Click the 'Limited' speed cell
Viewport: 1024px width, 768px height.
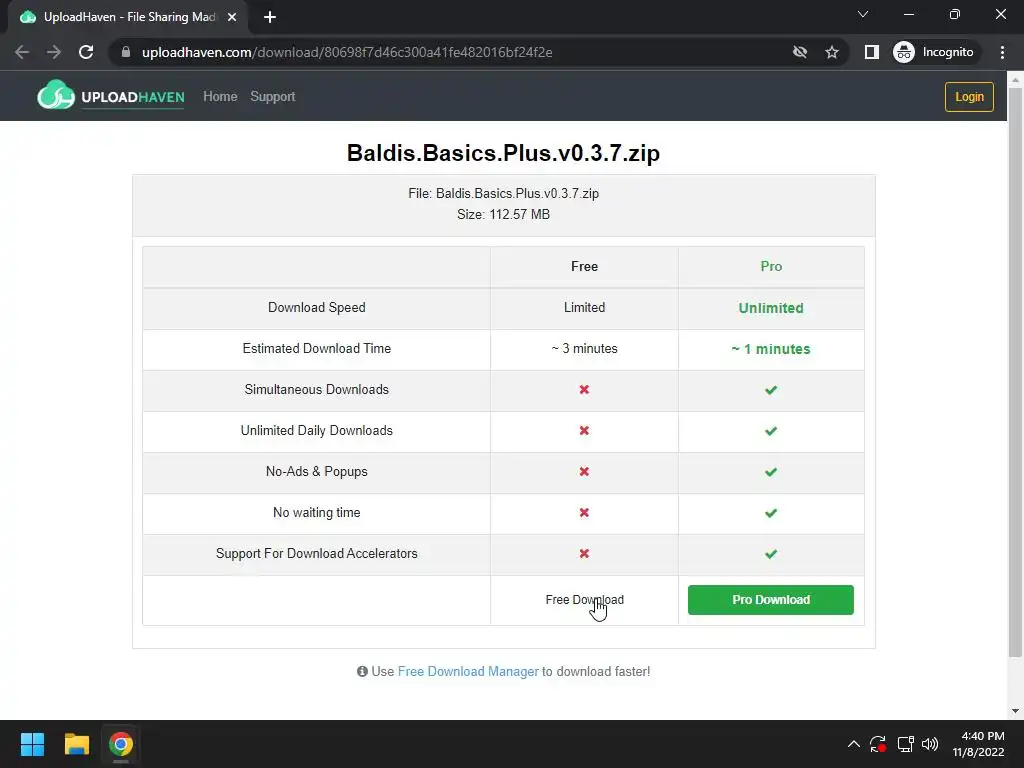tap(584, 308)
